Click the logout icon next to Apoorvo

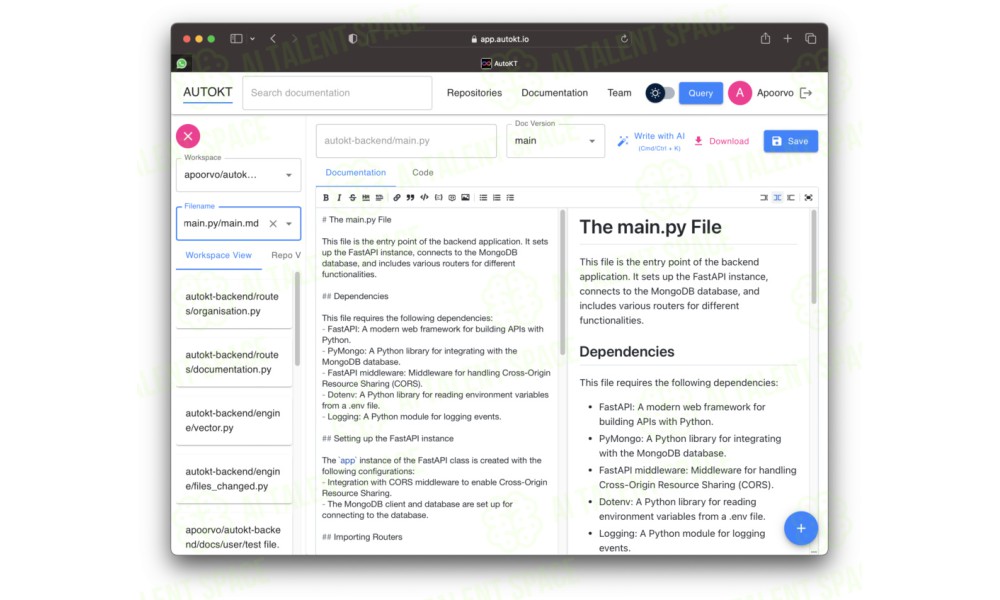click(x=806, y=93)
